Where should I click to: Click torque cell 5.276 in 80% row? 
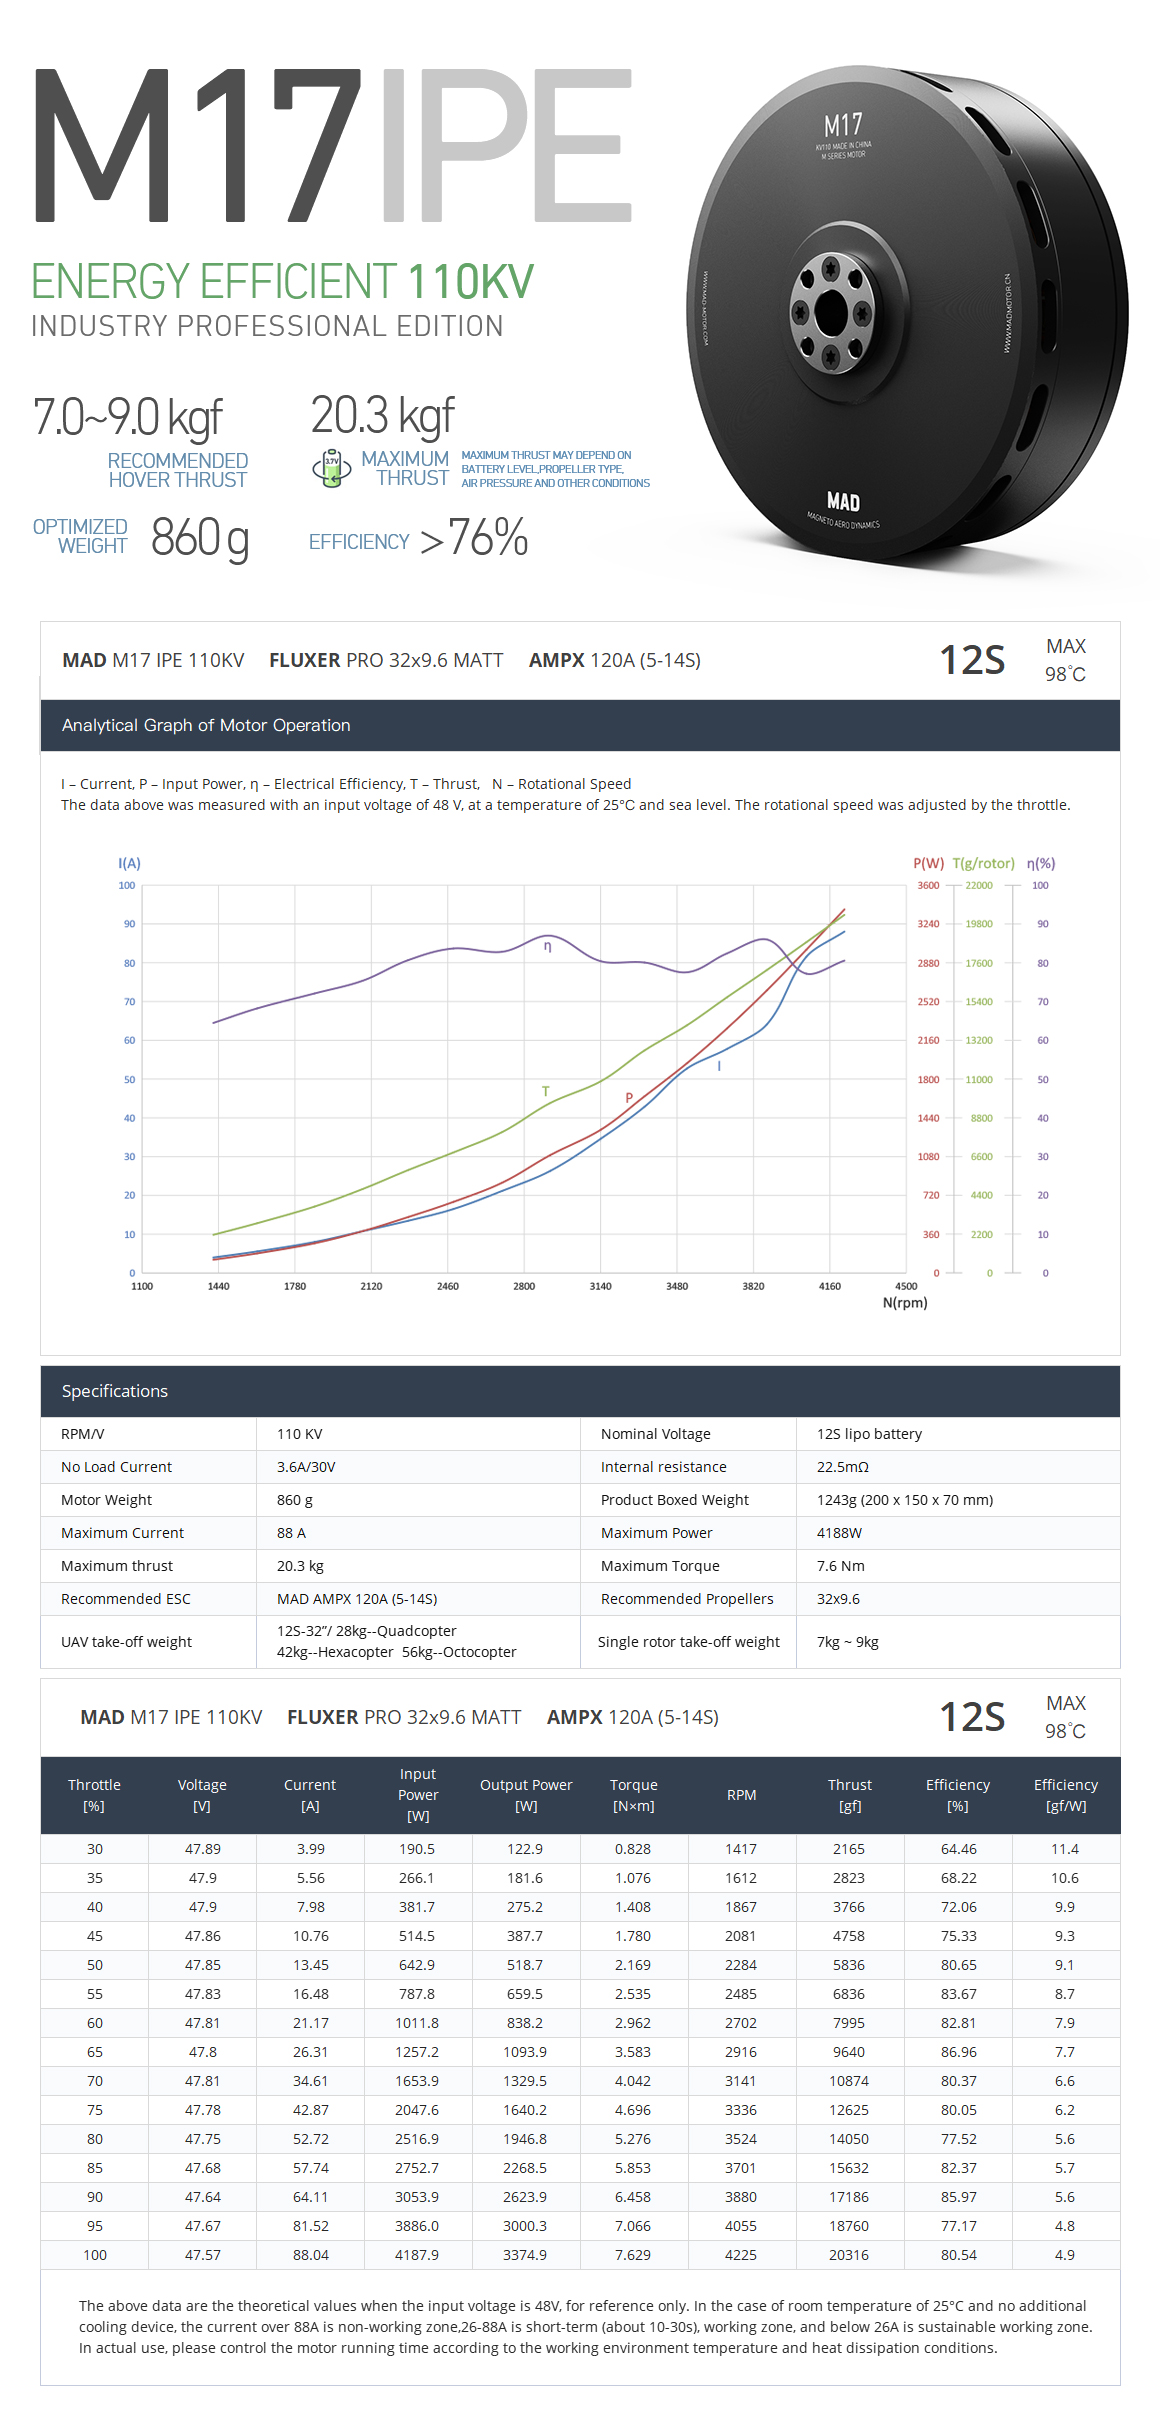tap(633, 2139)
